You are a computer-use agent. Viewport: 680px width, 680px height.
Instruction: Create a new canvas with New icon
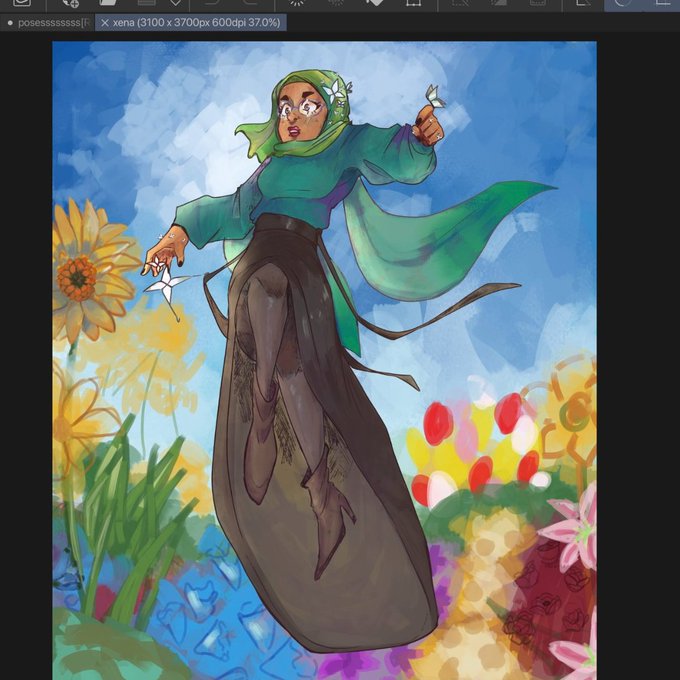(x=71, y=3)
